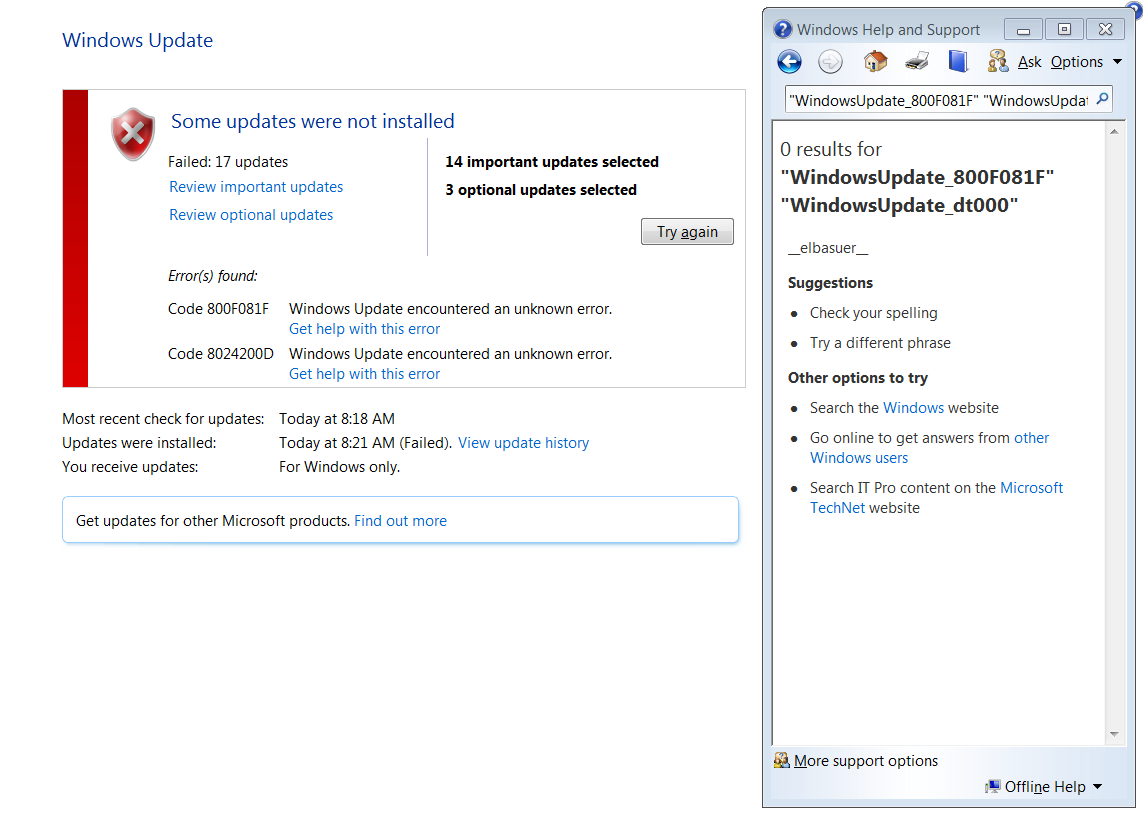Click '14 important updates selected' text

point(552,162)
